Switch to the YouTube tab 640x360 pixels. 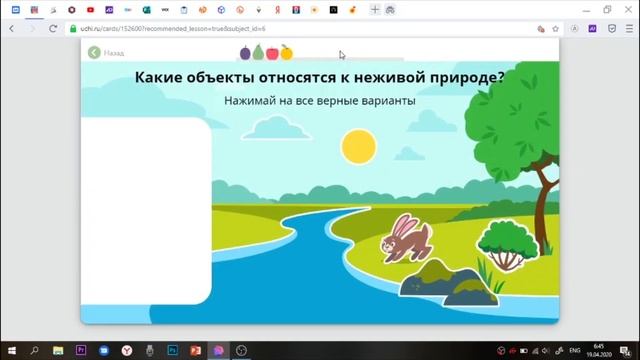click(x=91, y=10)
